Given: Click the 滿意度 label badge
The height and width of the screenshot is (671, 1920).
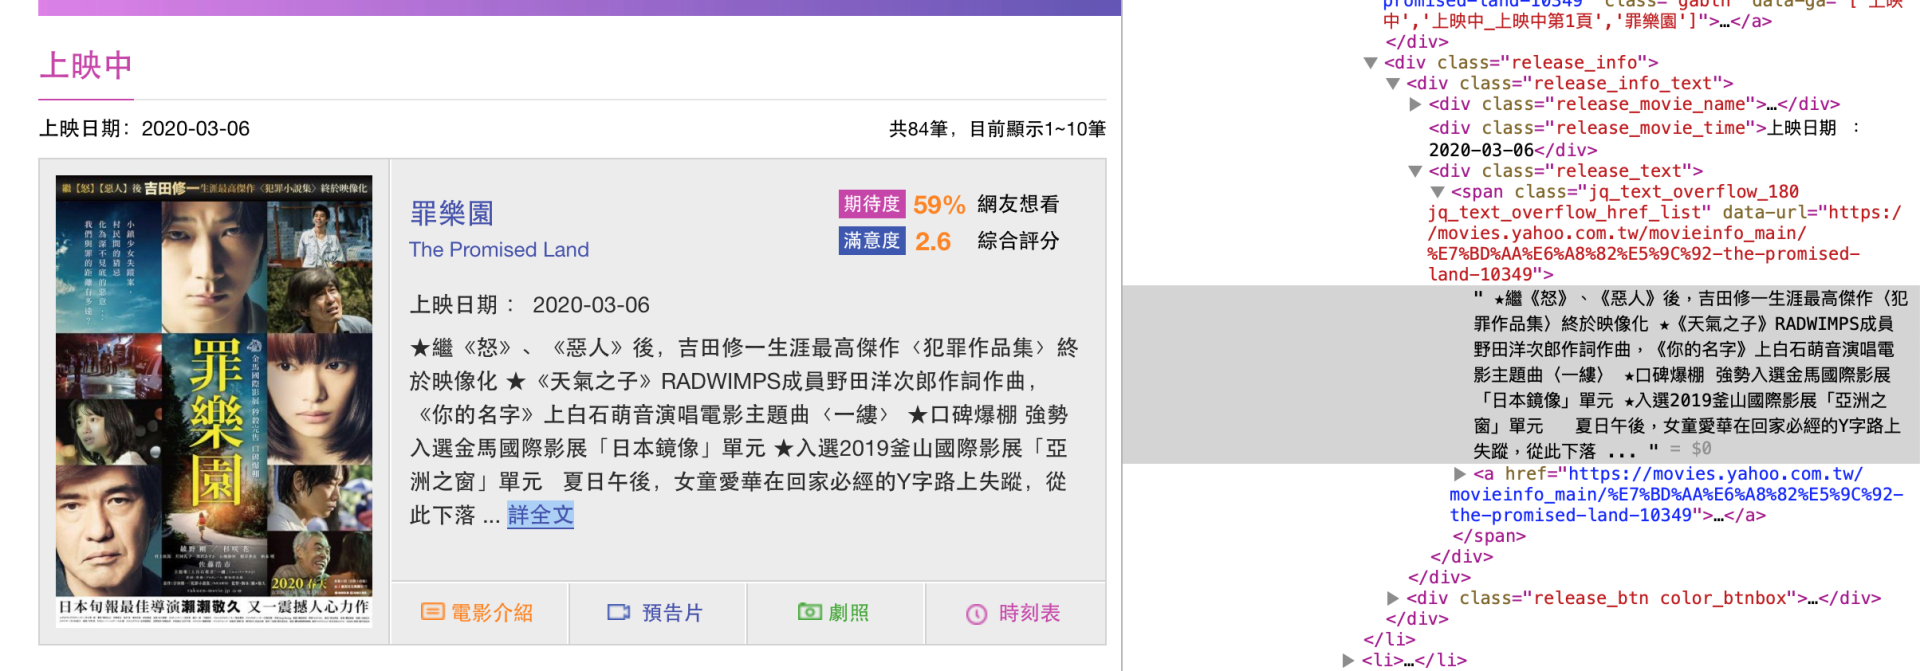Looking at the screenshot, I should (x=872, y=241).
